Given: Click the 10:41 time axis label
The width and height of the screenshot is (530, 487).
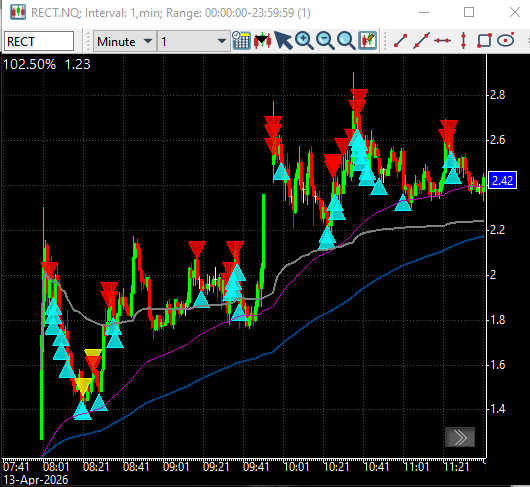Looking at the screenshot, I should (376, 467).
